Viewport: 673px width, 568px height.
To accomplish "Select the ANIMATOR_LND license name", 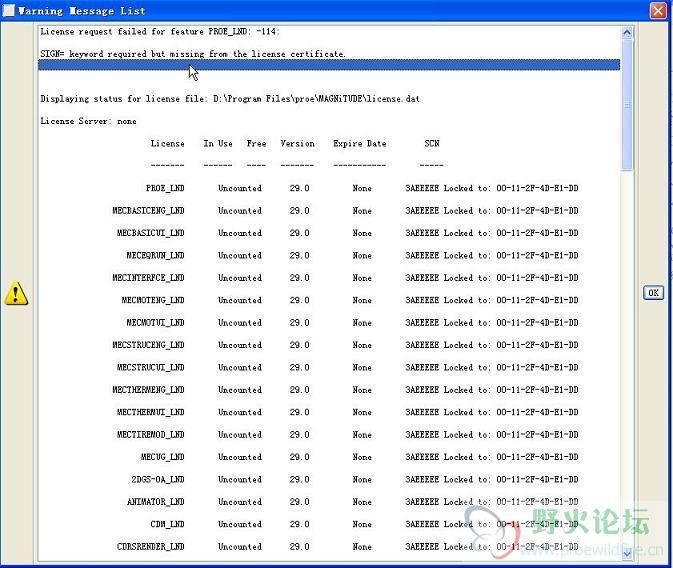I will click(x=155, y=501).
